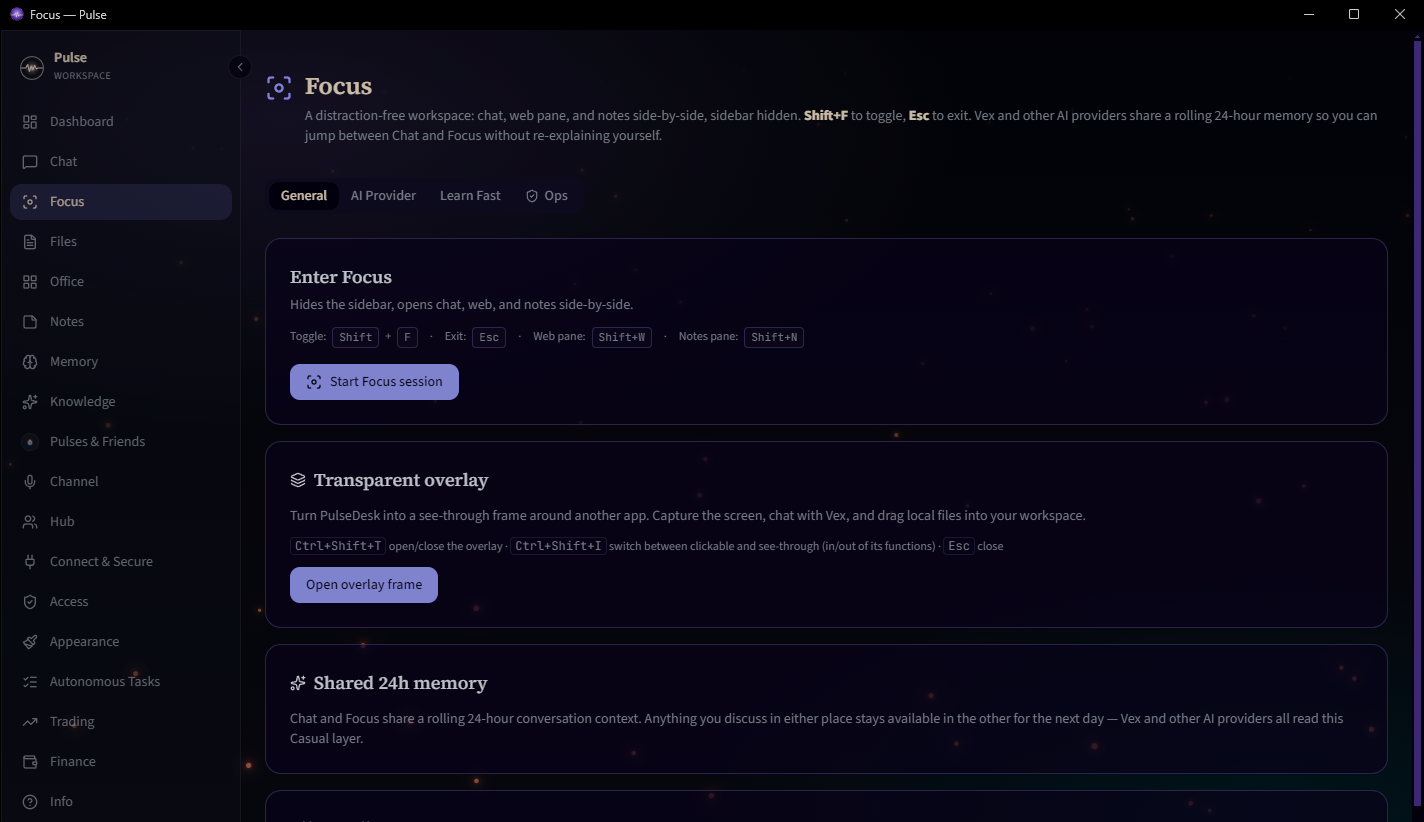Image resolution: width=1424 pixels, height=822 pixels.
Task: Click the Pulse workspace logo
Action: tap(32, 67)
